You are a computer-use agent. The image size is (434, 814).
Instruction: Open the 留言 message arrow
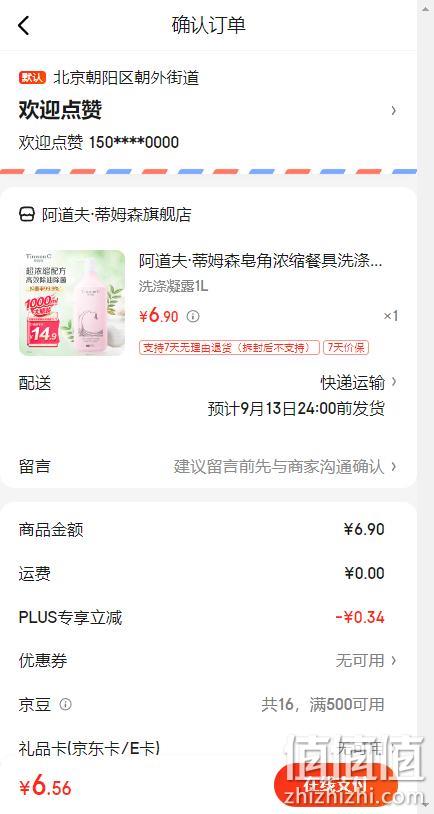pyautogui.click(x=394, y=466)
